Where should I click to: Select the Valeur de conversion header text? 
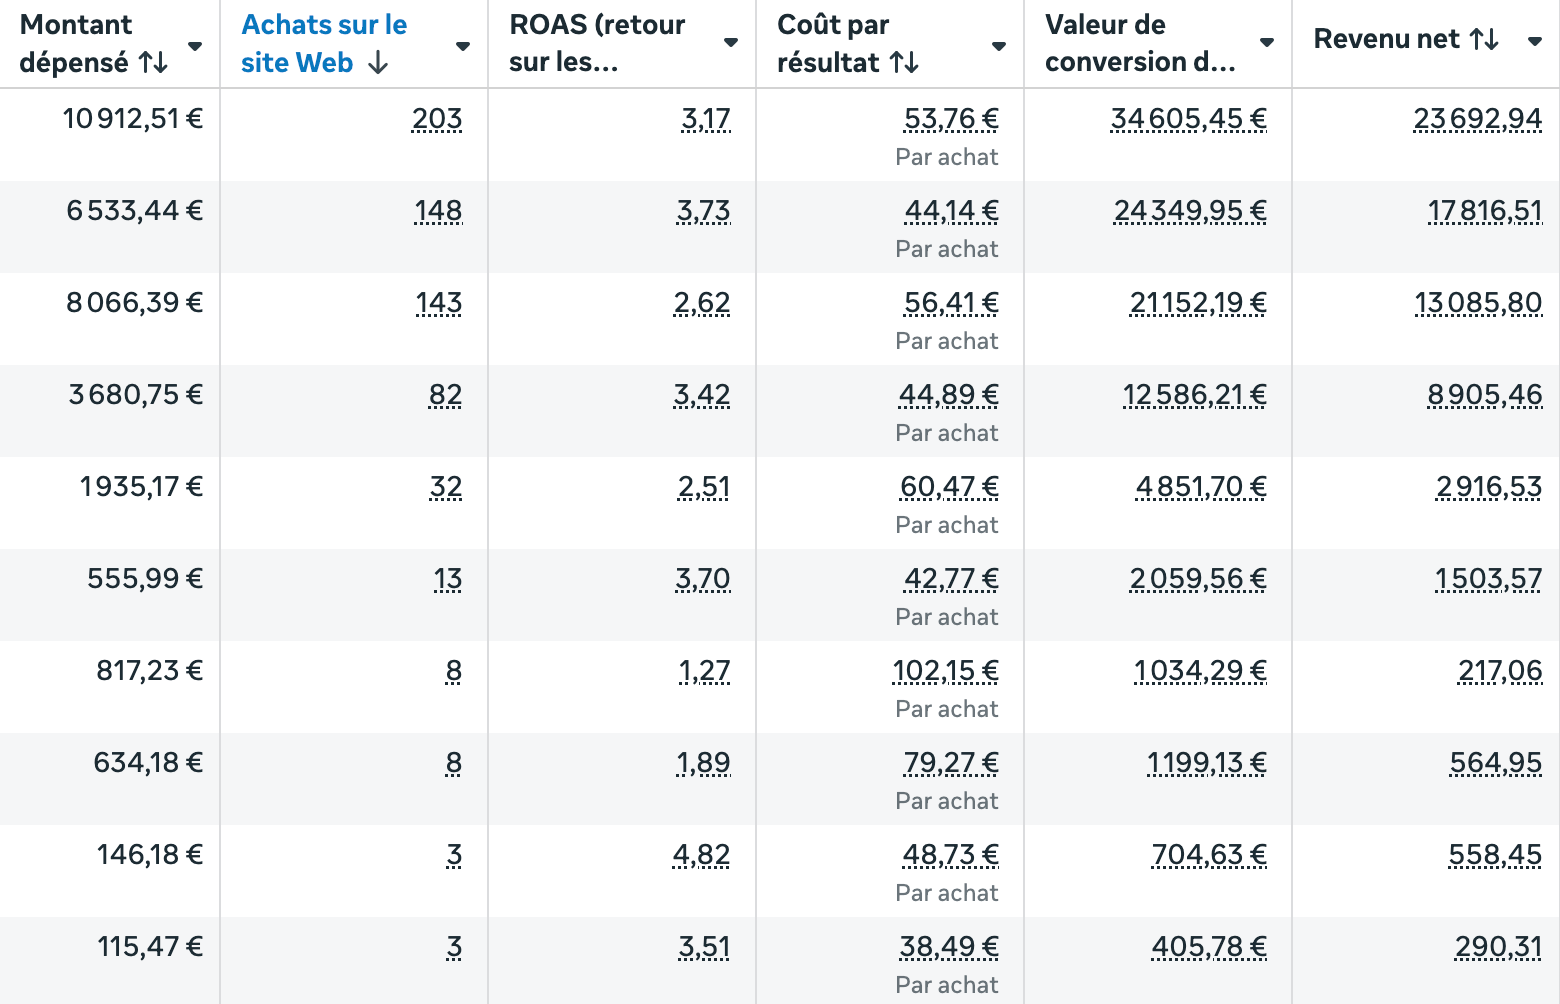click(x=1139, y=43)
